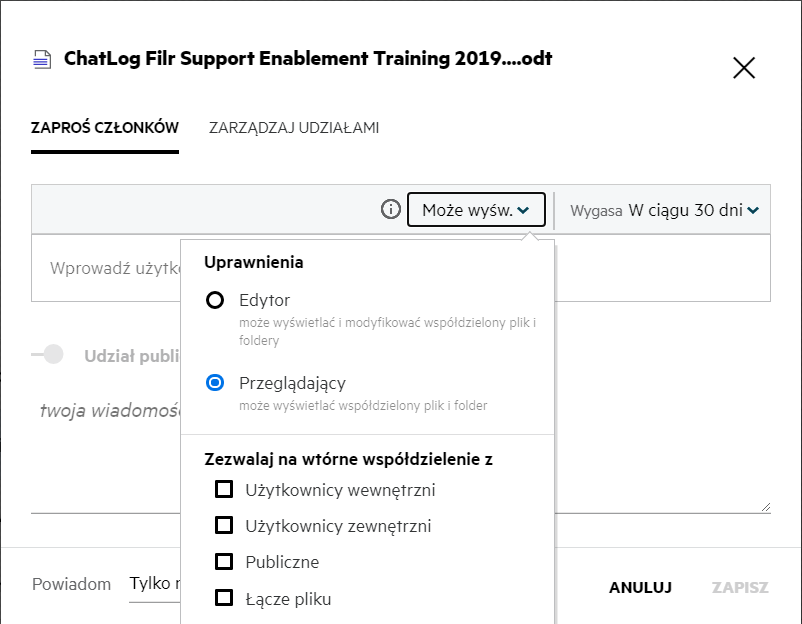This screenshot has height=624, width=802.
Task: Switch to Zarządzaj udziałami tab
Action: [294, 128]
